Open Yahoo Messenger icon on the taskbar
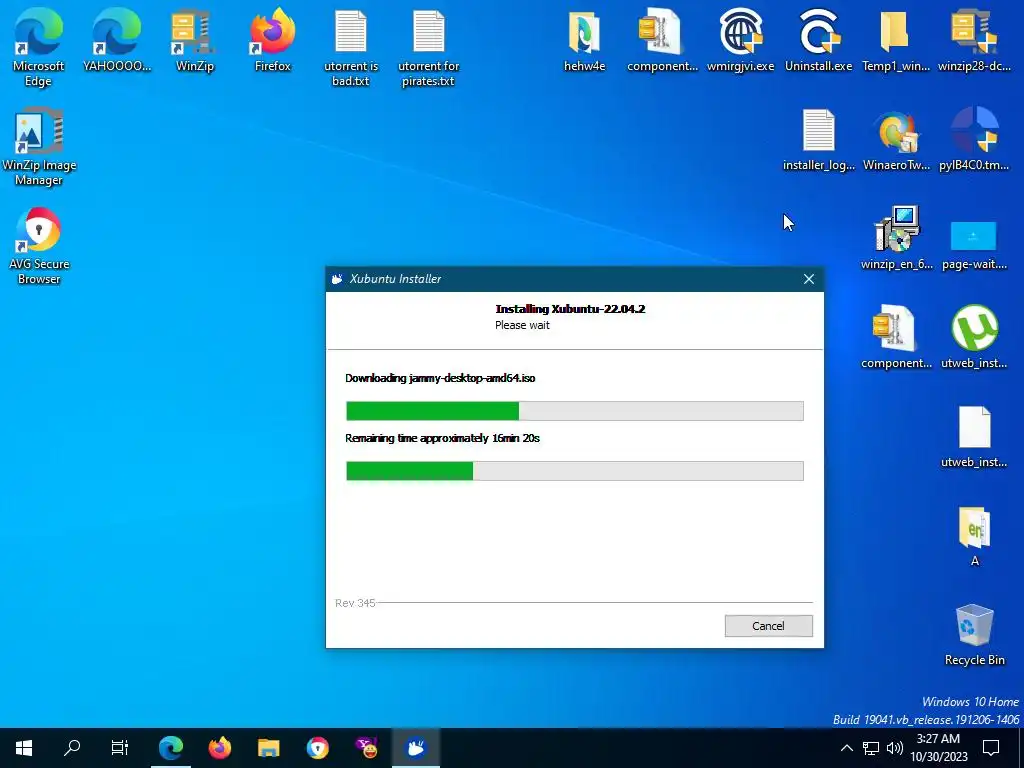1024x768 pixels. click(x=366, y=748)
